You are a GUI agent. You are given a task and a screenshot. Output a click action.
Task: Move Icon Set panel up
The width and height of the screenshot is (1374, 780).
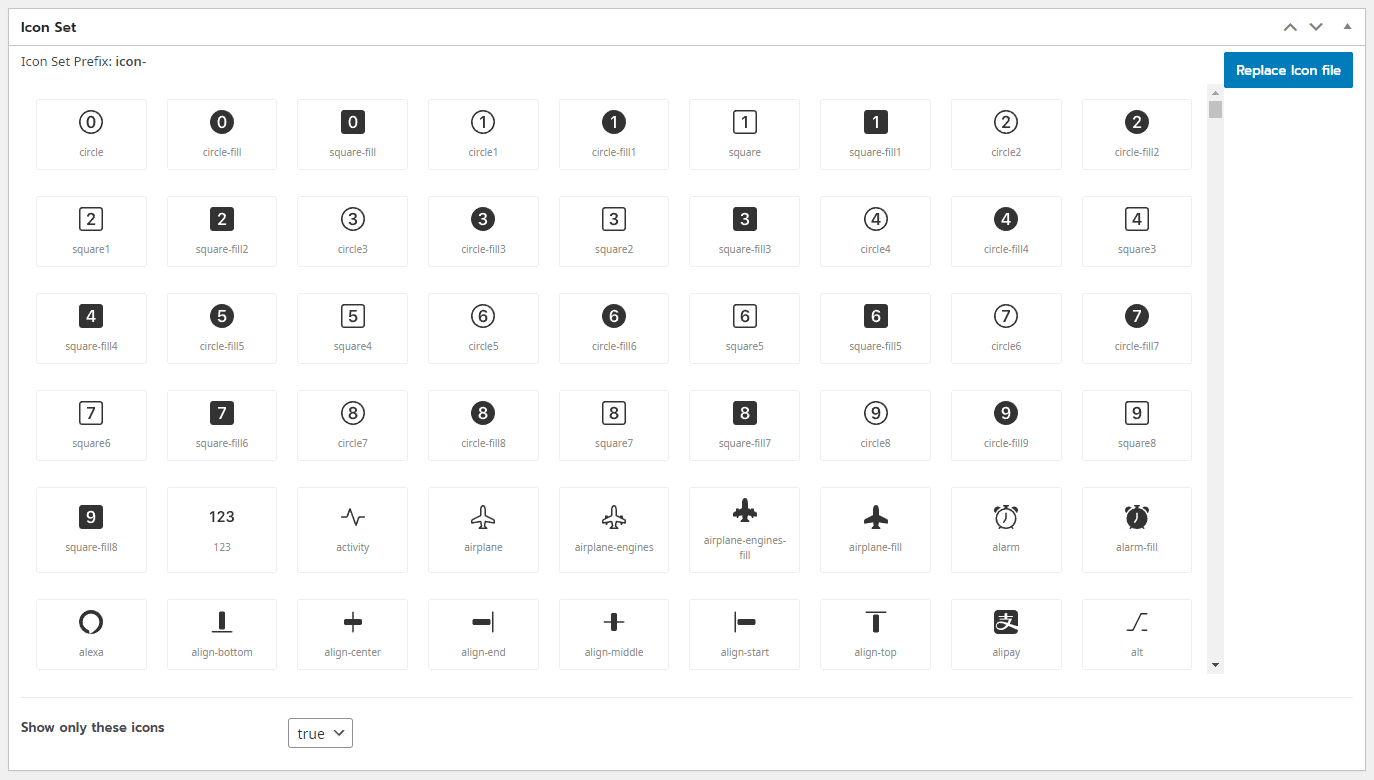tap(1290, 27)
